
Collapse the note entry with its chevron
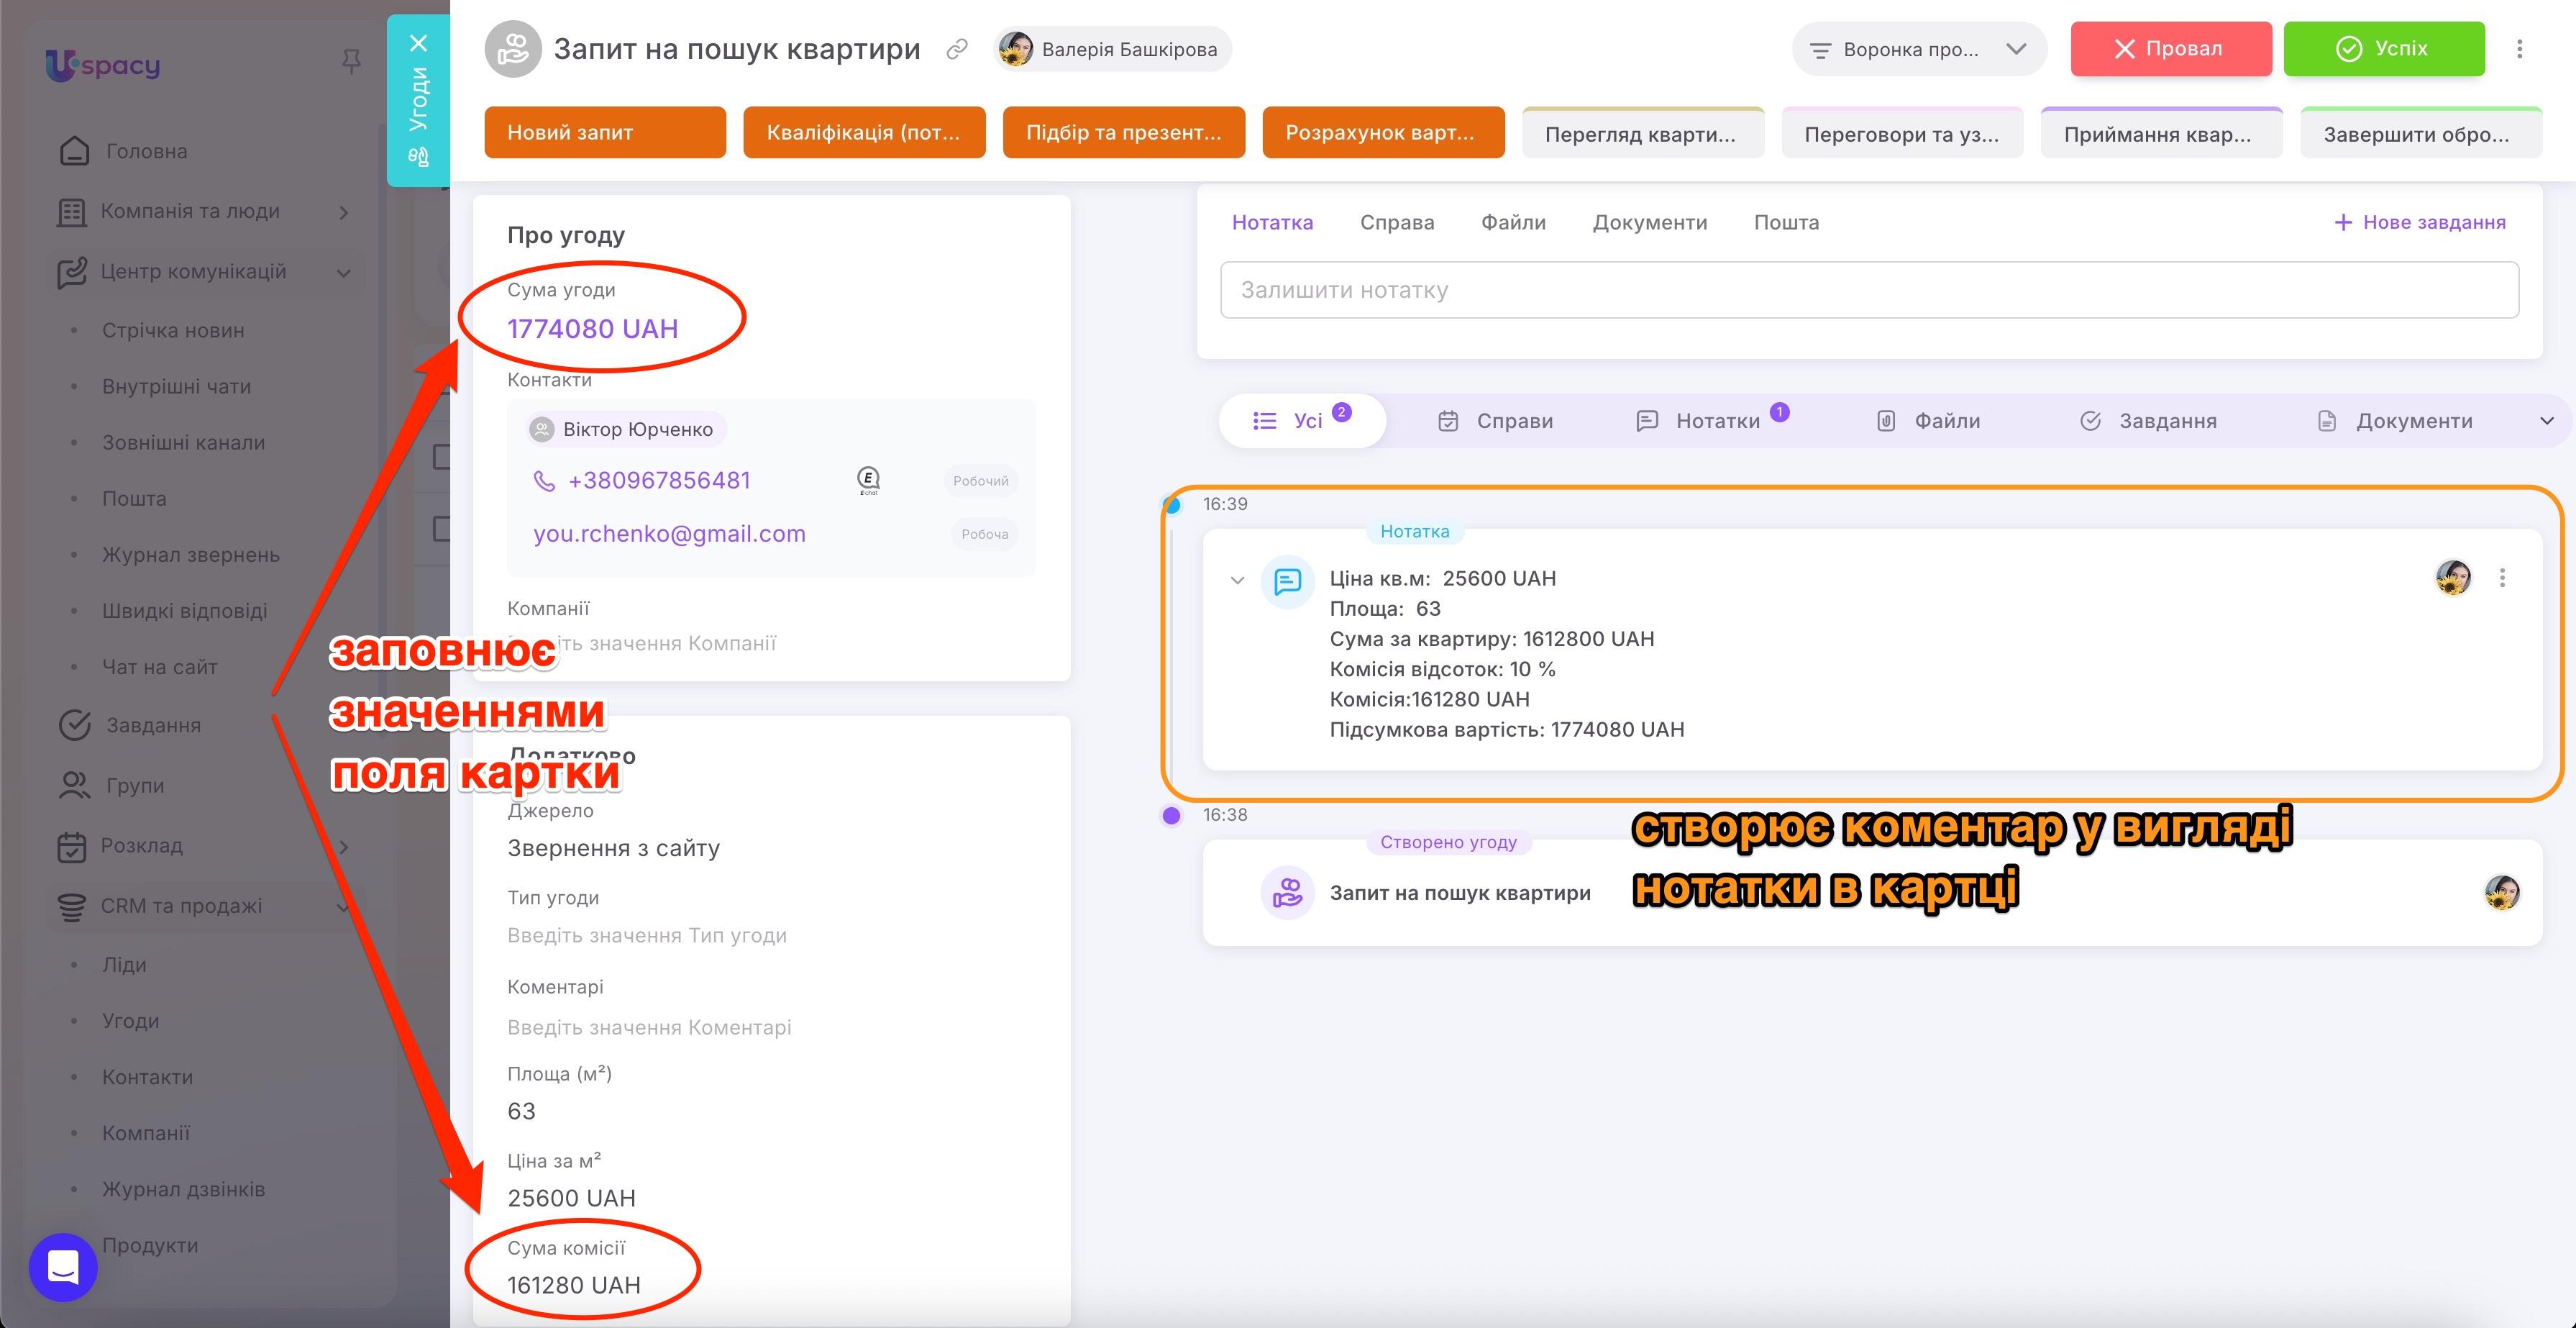point(1238,580)
